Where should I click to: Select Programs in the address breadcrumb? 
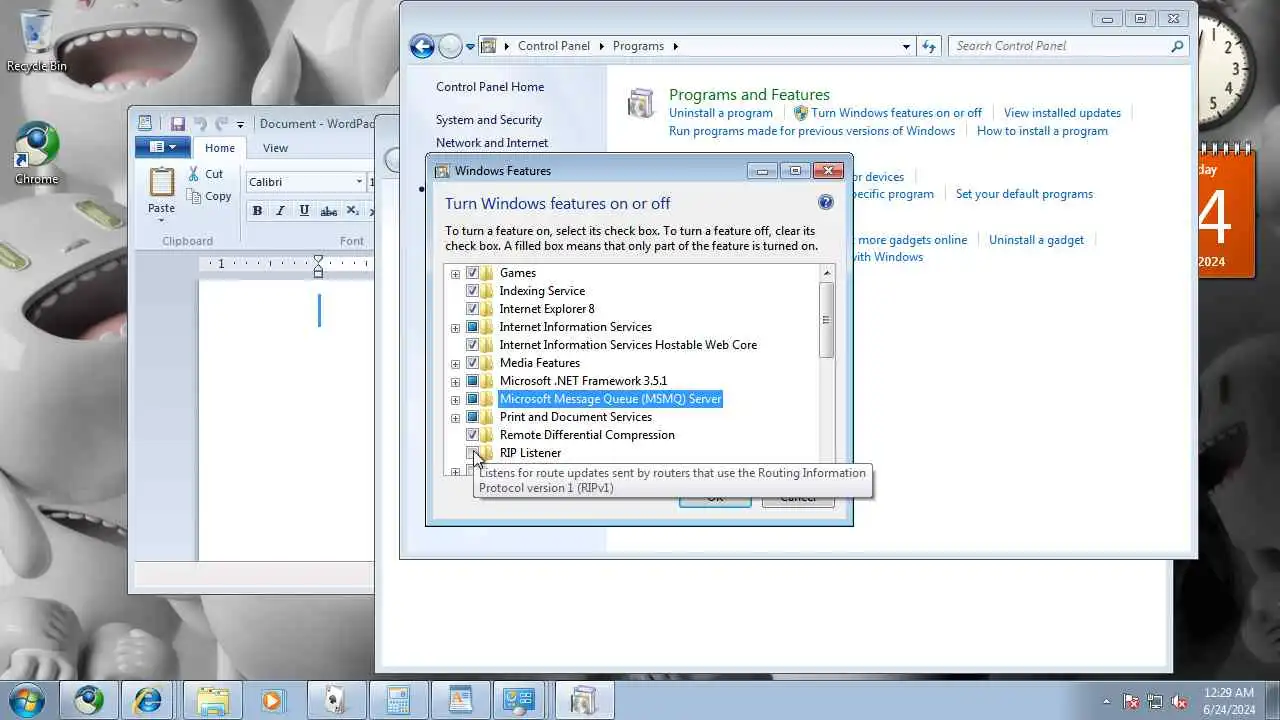pos(638,46)
